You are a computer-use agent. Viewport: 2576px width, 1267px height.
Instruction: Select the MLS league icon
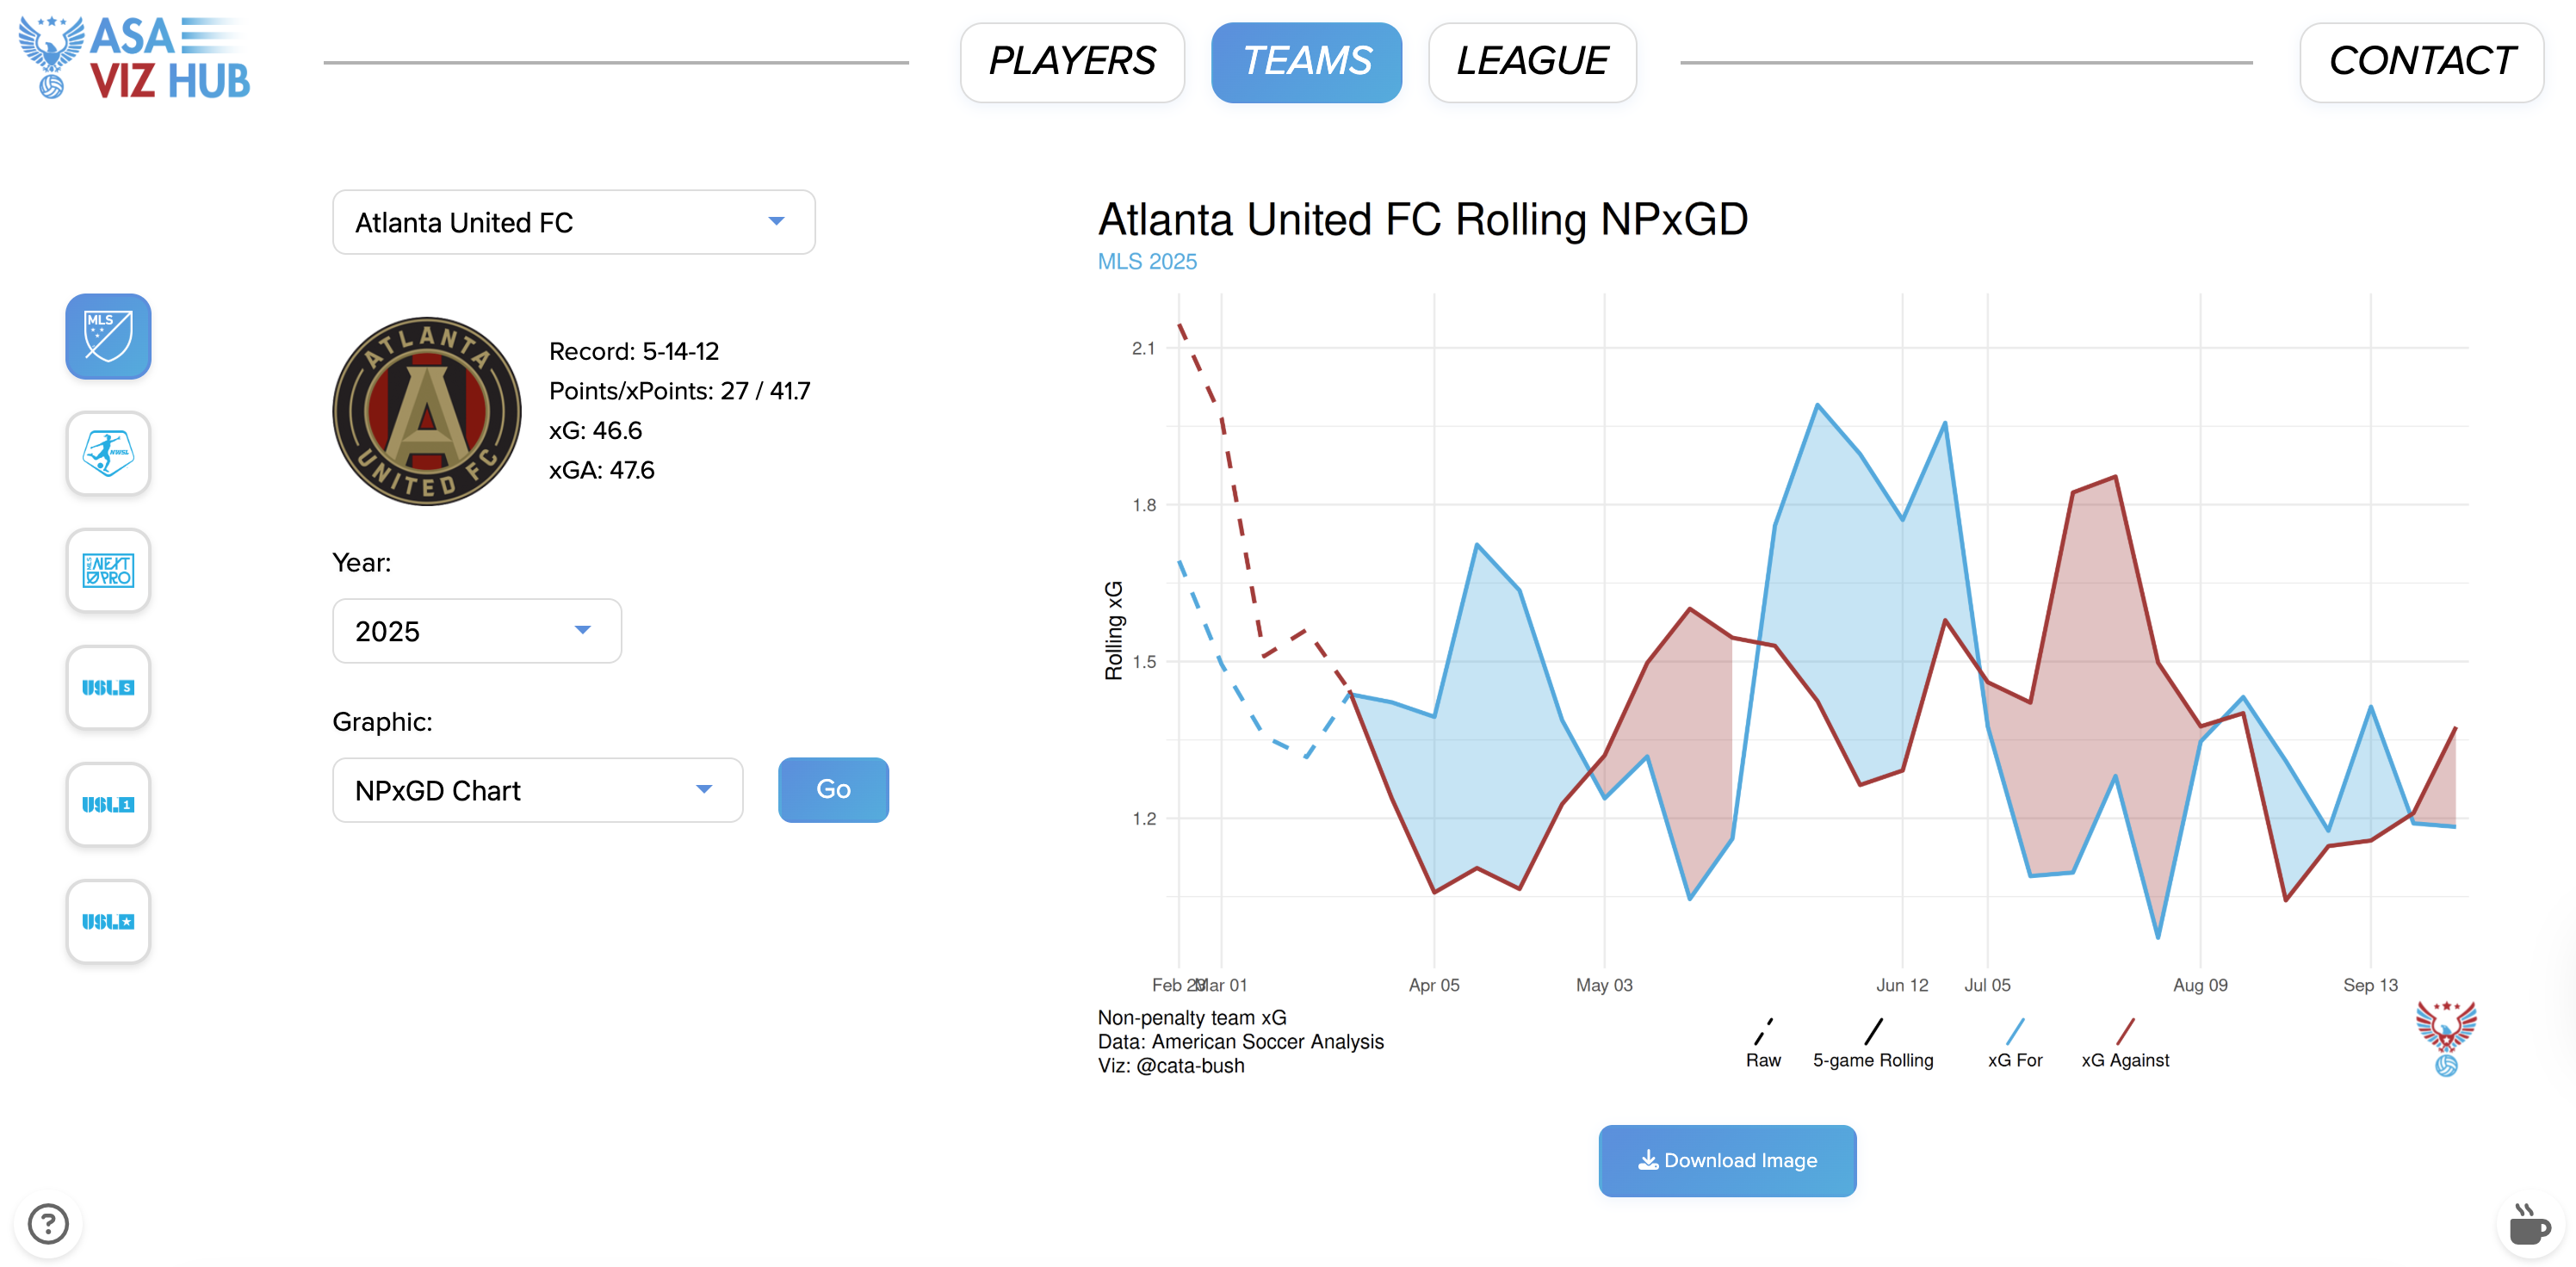(108, 336)
